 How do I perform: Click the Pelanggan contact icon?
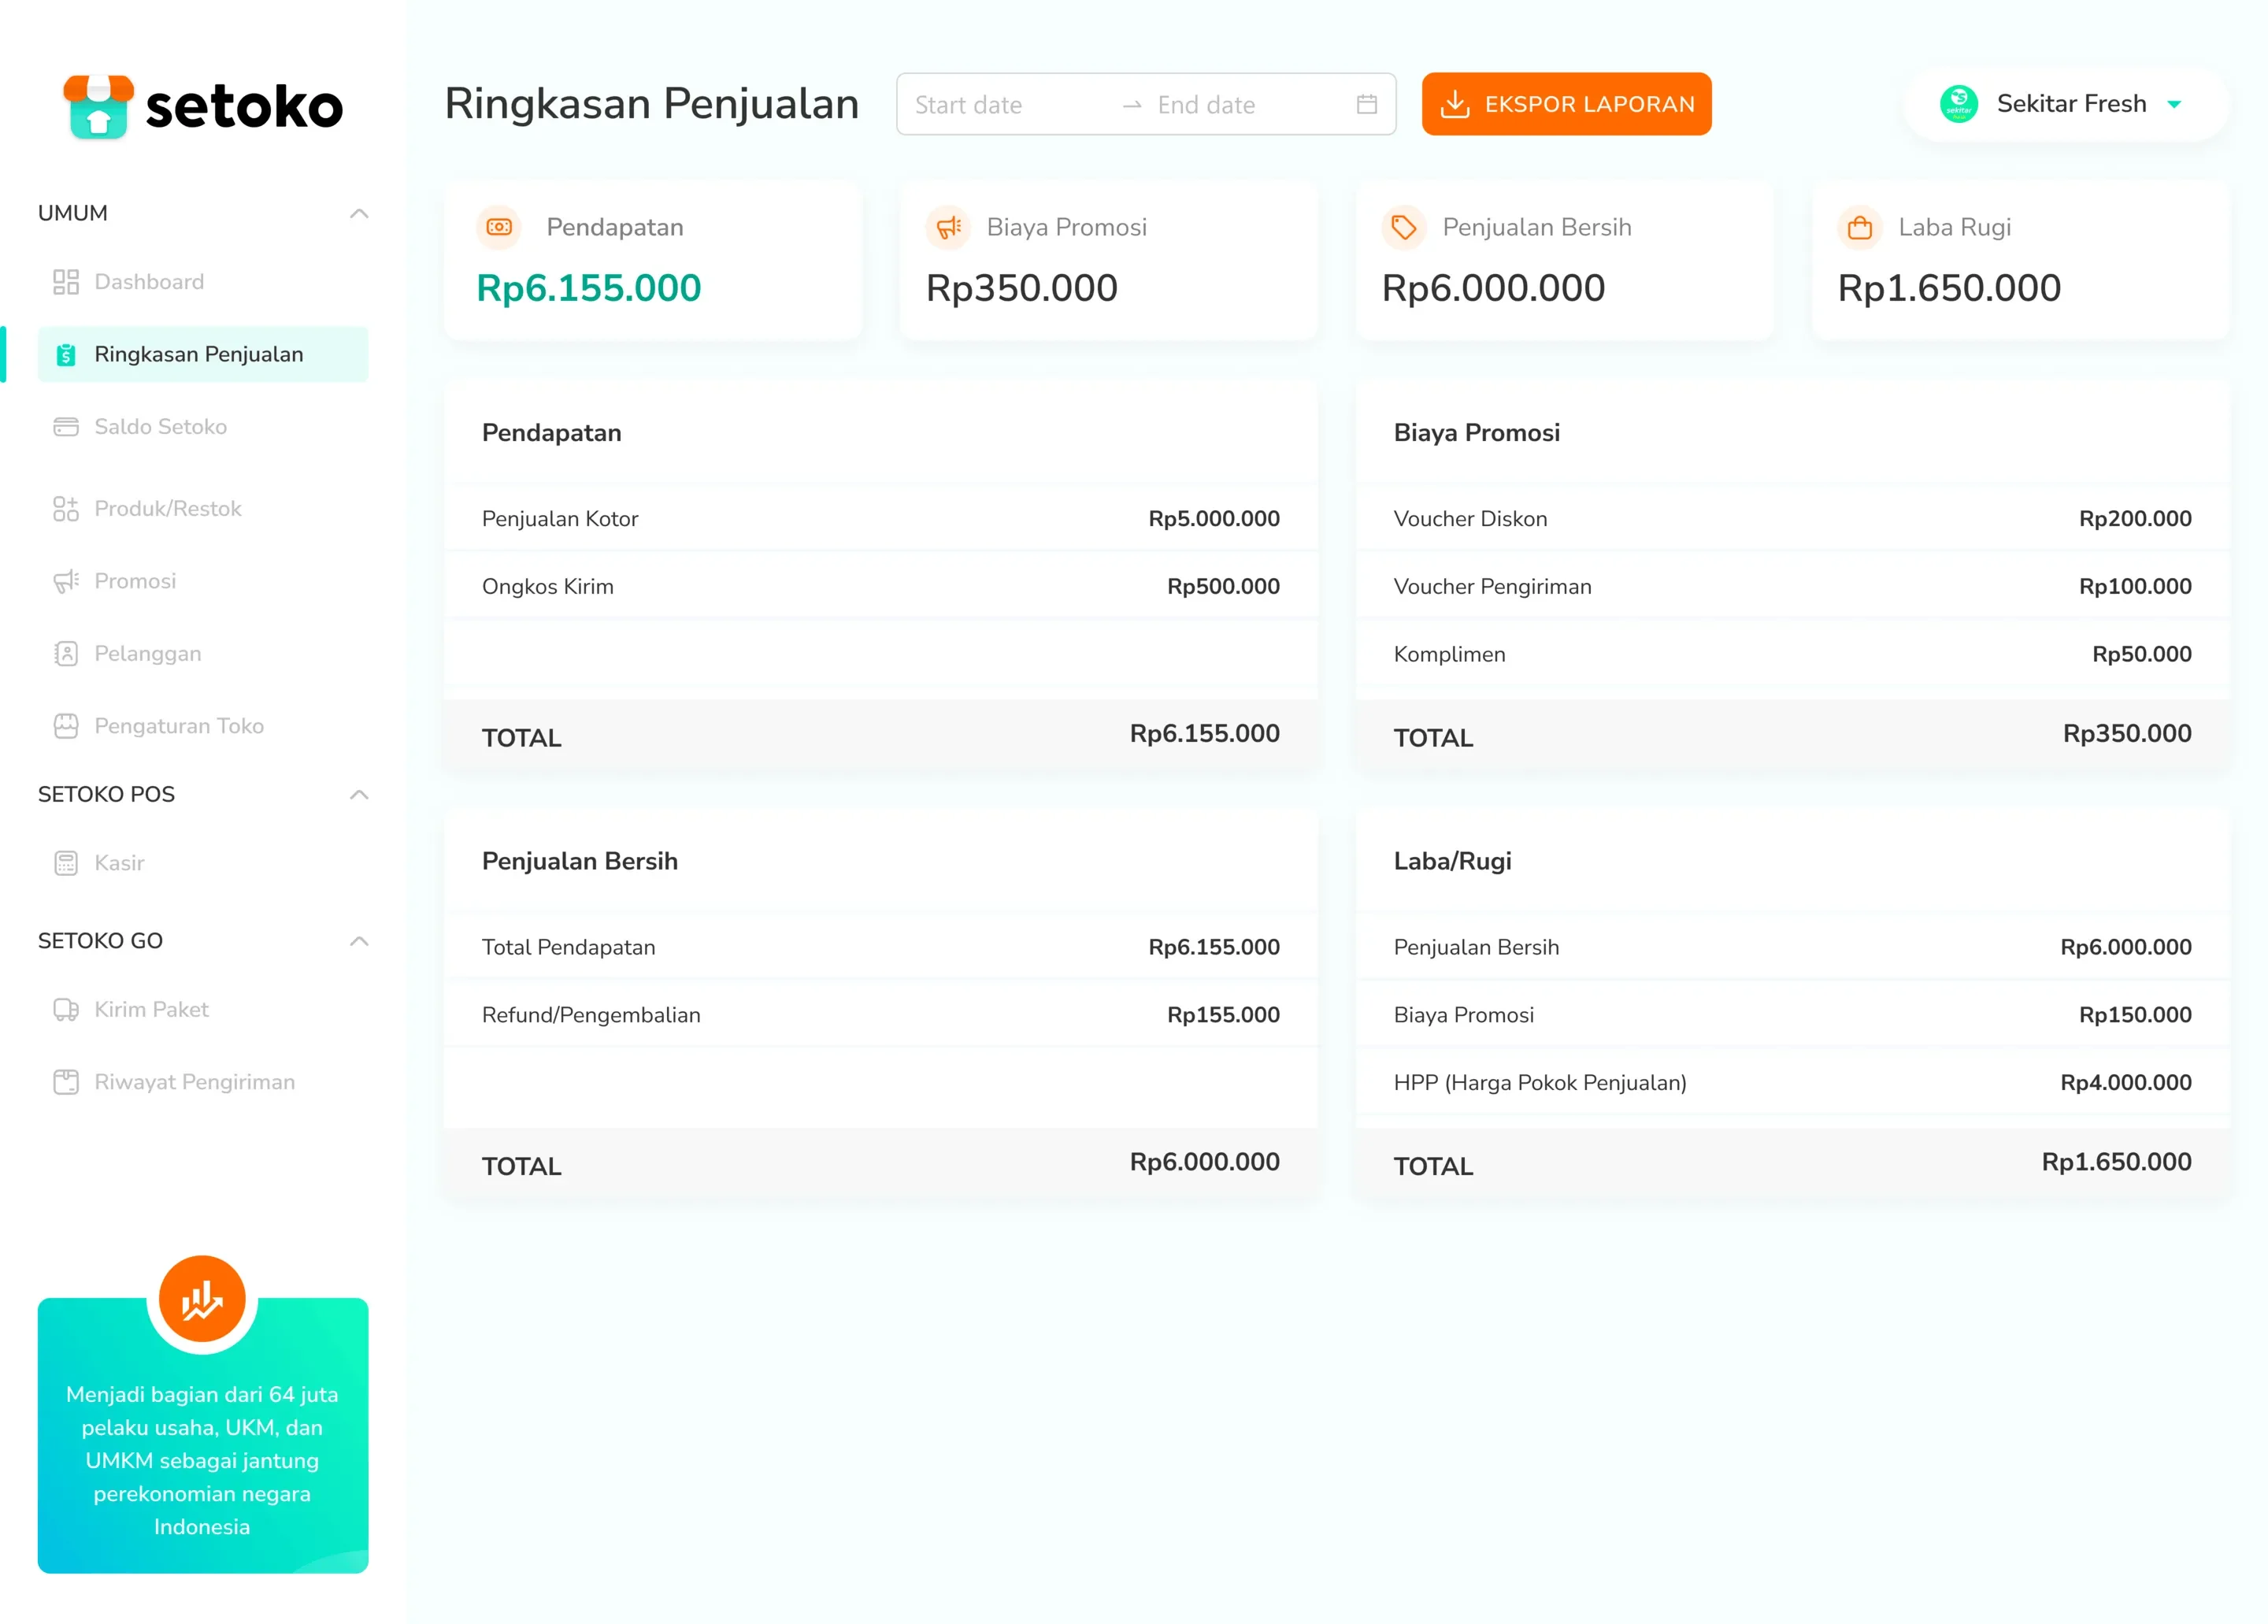pos(66,654)
